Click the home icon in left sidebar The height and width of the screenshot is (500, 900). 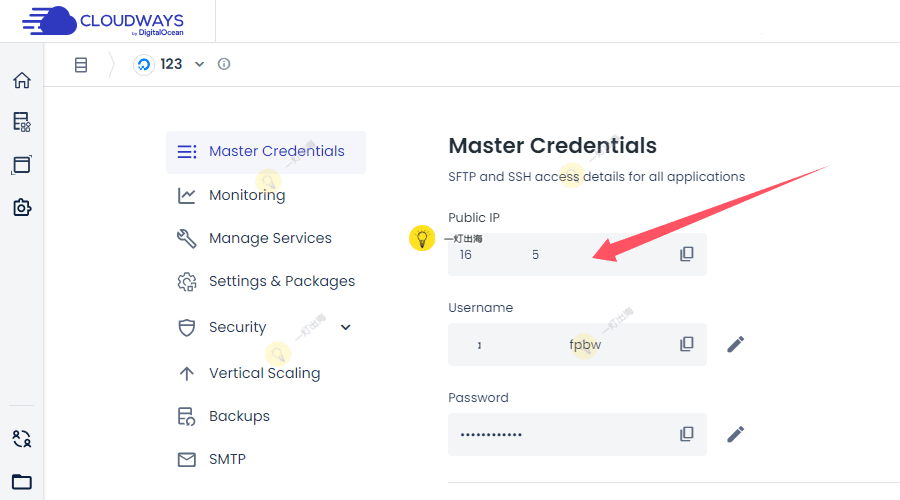pyautogui.click(x=21, y=80)
